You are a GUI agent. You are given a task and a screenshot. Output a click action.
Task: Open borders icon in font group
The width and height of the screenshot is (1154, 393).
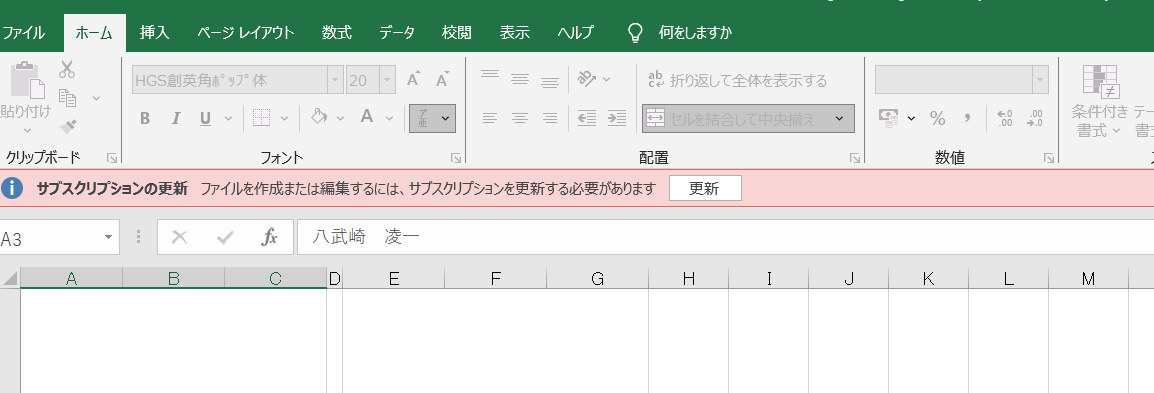pyautogui.click(x=262, y=118)
